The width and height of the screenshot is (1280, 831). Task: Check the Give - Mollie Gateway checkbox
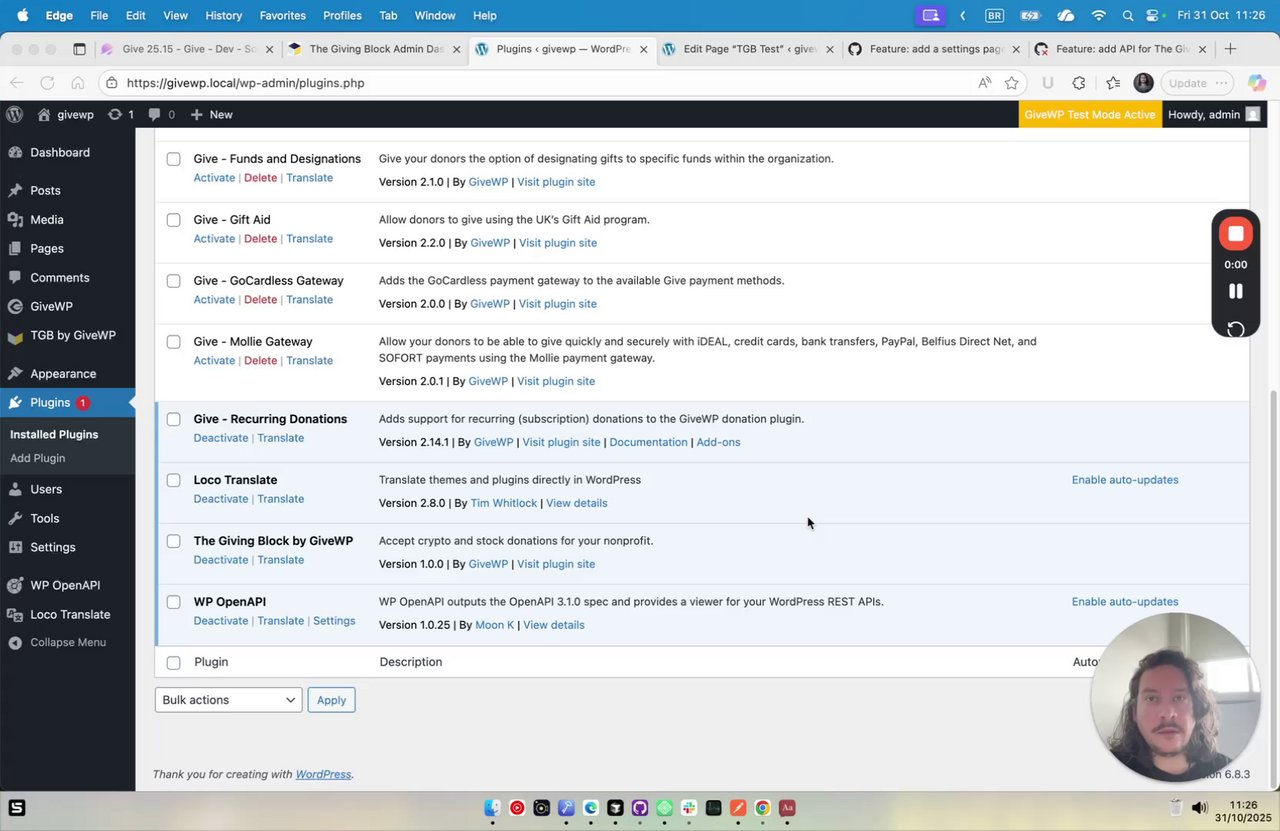tap(174, 342)
